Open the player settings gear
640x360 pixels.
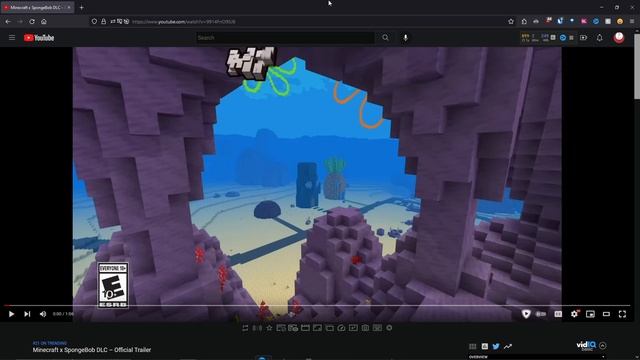pos(574,314)
